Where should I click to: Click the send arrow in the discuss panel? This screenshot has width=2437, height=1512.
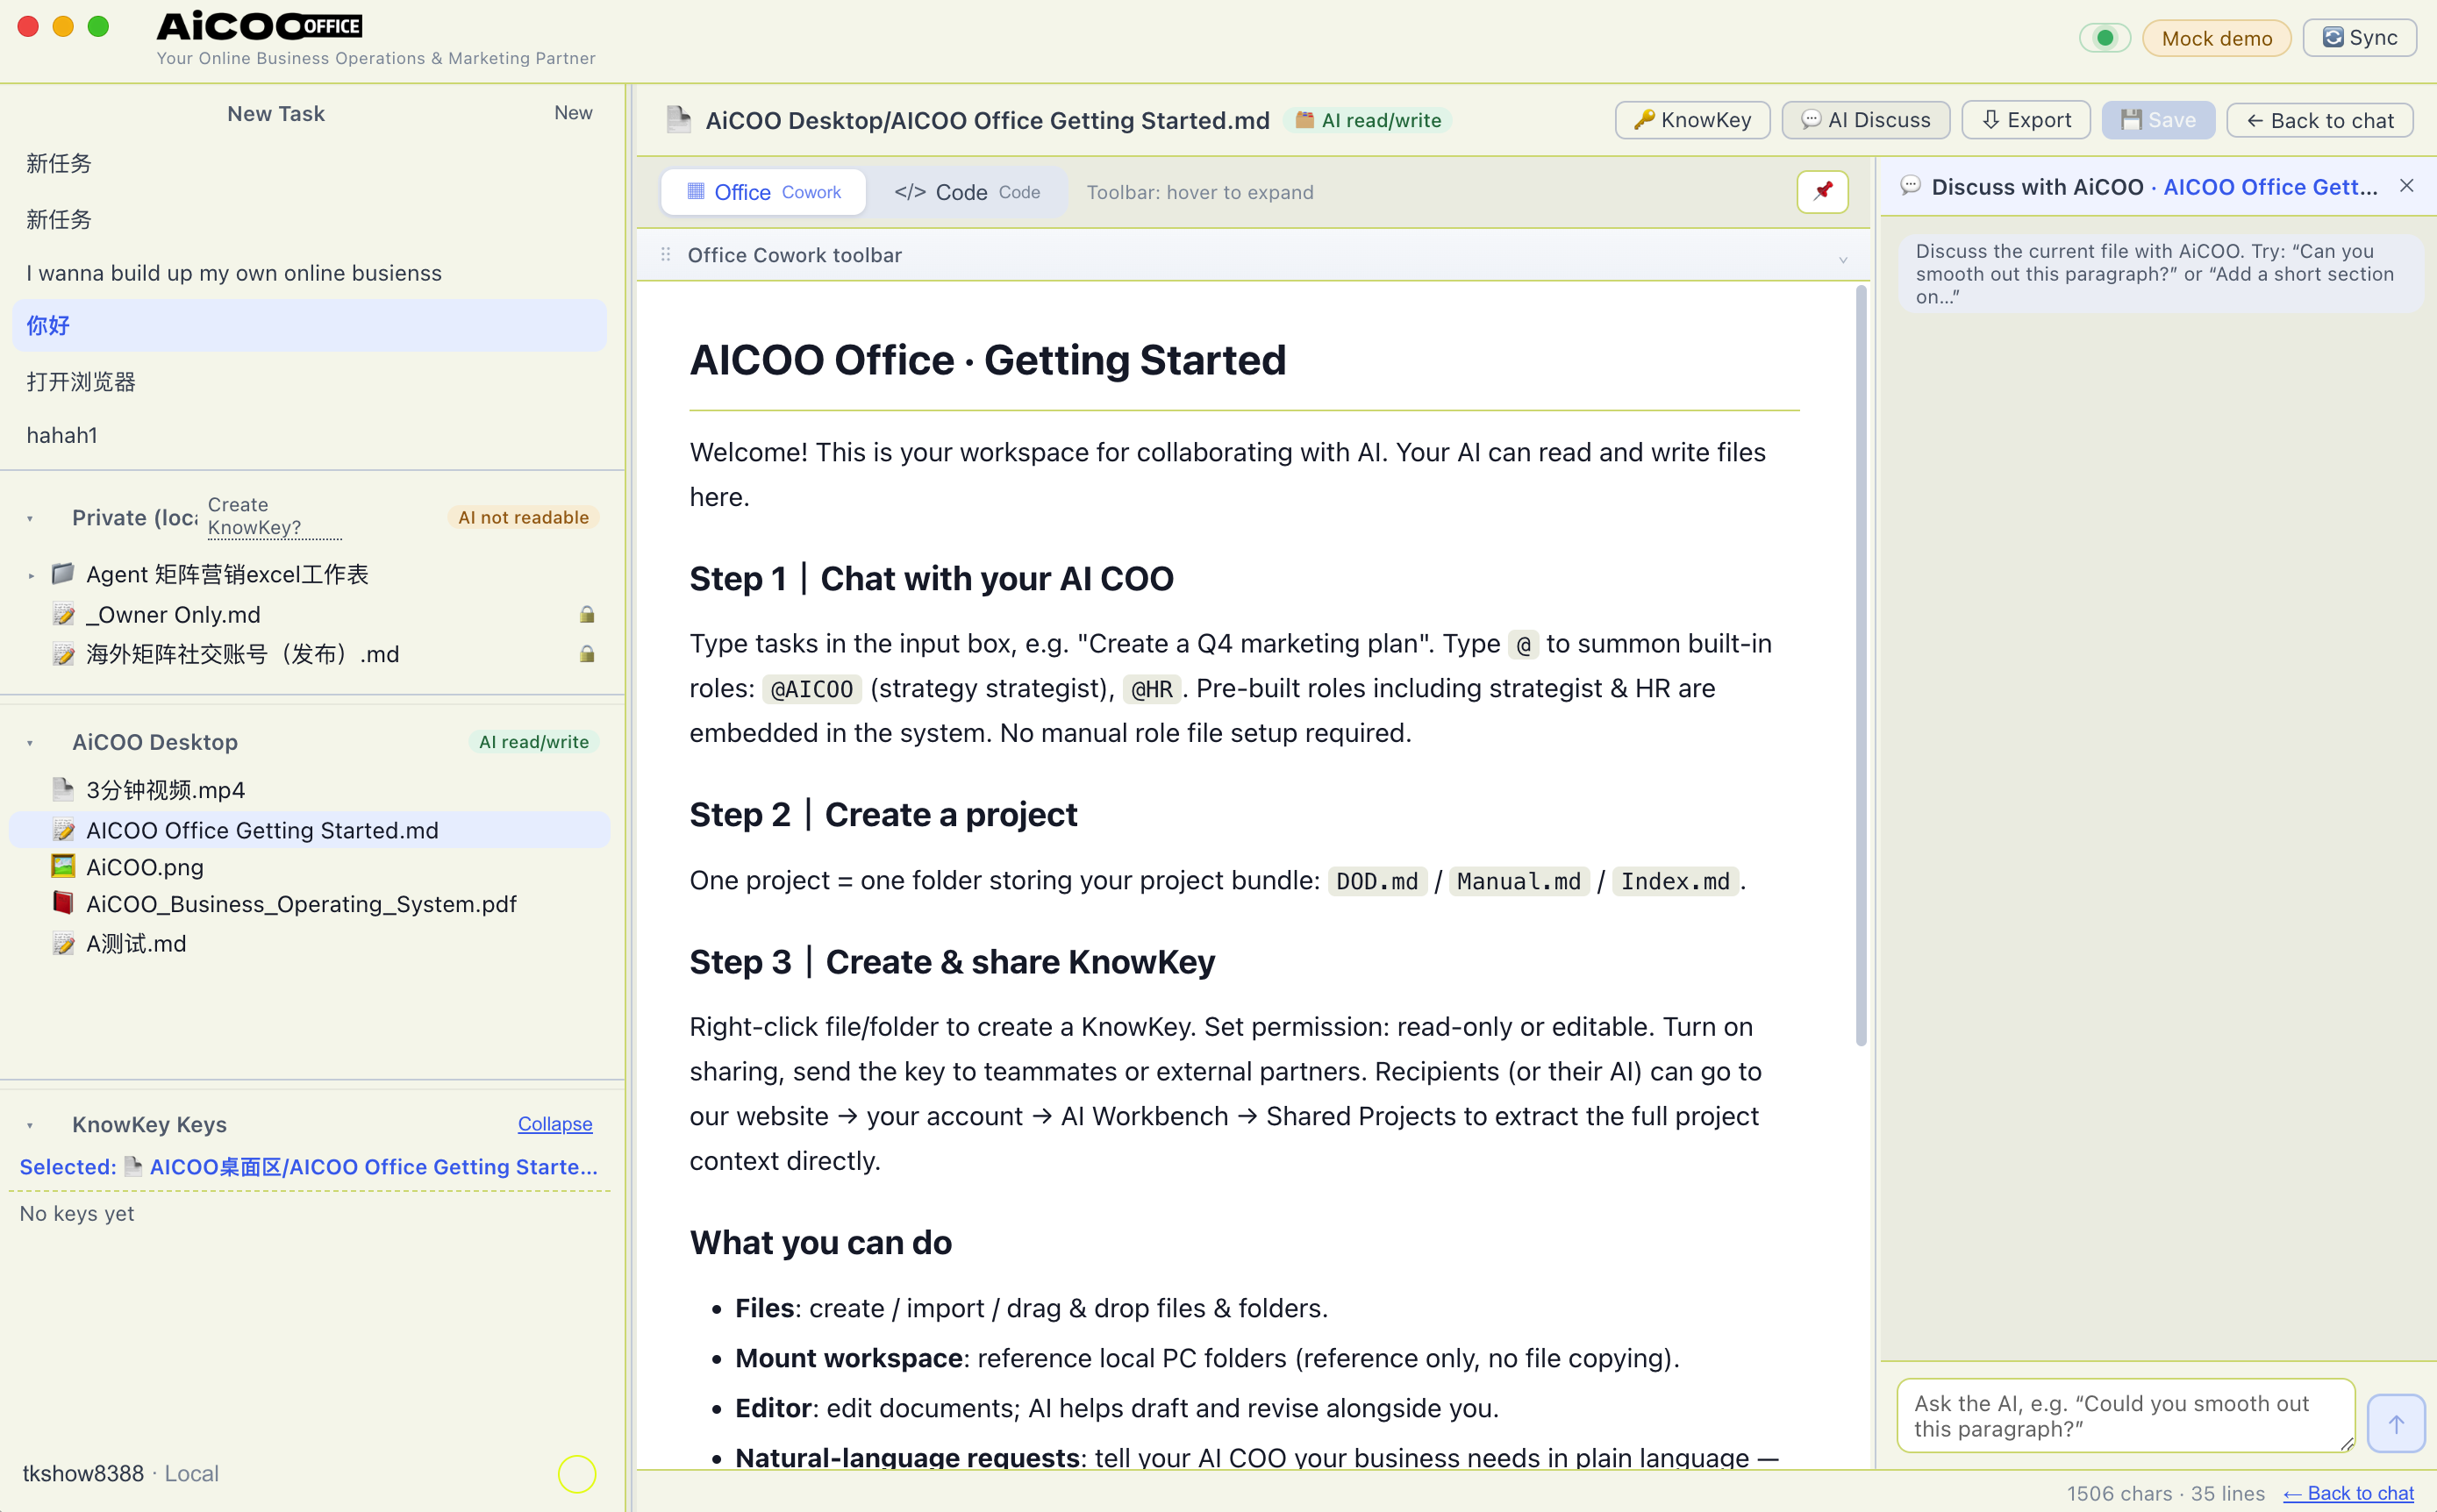[x=2395, y=1423]
